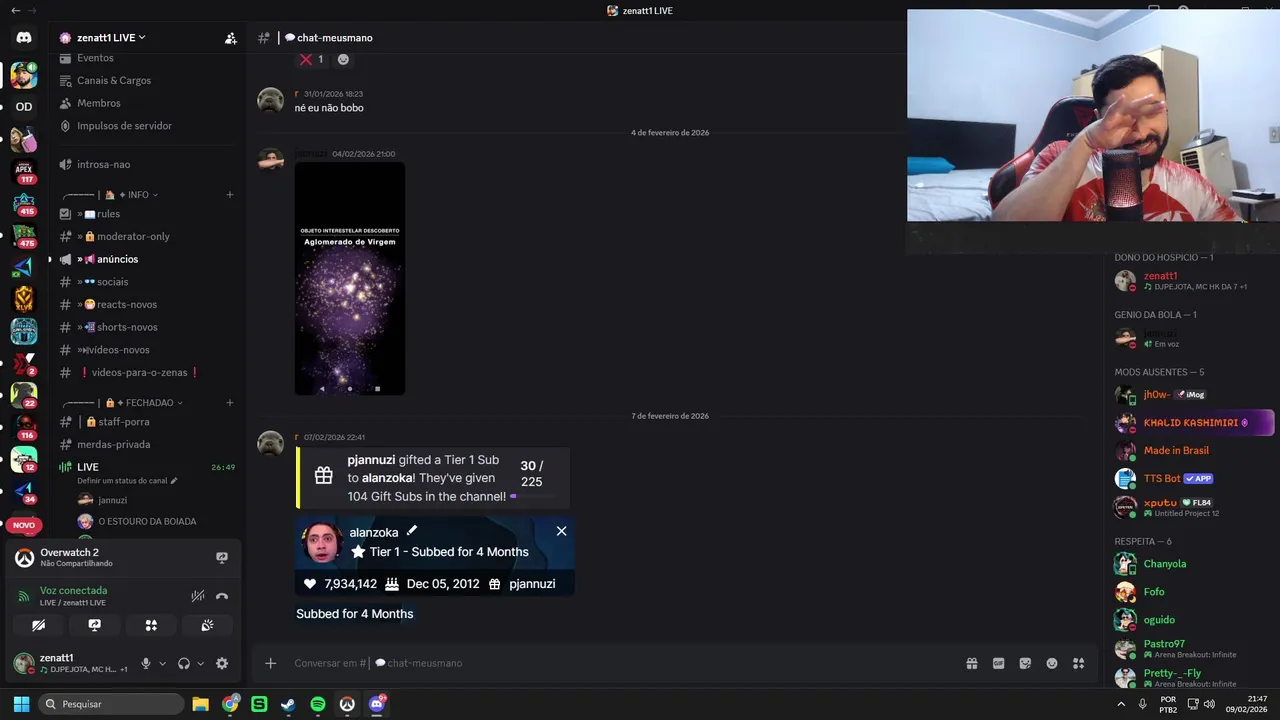The width and height of the screenshot is (1280, 720).
Task: Add reaction using the smiley button
Action: click(x=343, y=59)
